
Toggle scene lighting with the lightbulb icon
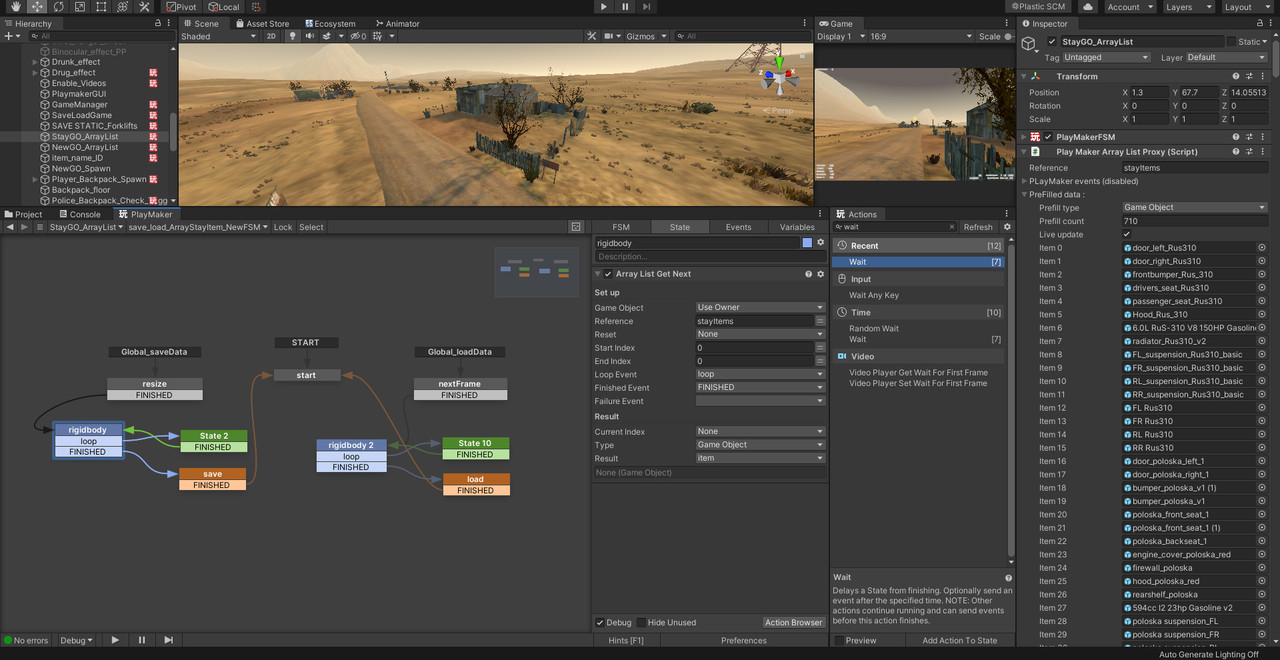coord(293,36)
